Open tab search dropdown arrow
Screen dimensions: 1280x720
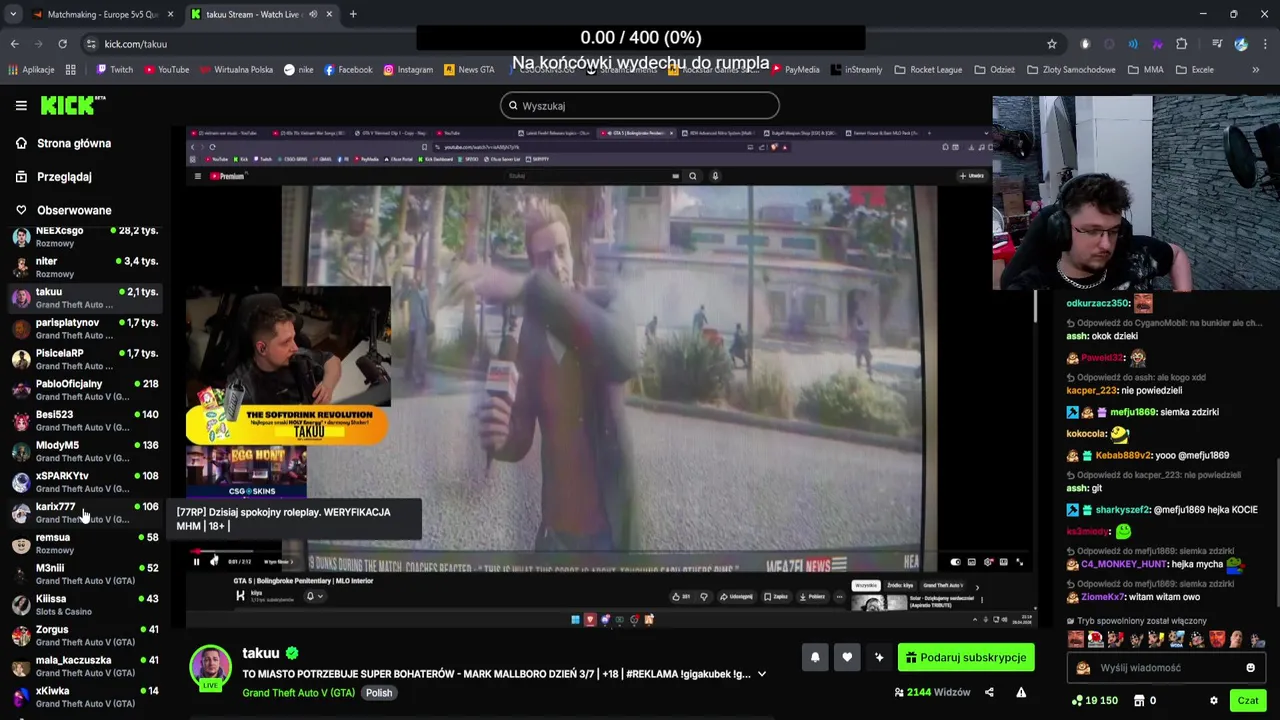13,14
